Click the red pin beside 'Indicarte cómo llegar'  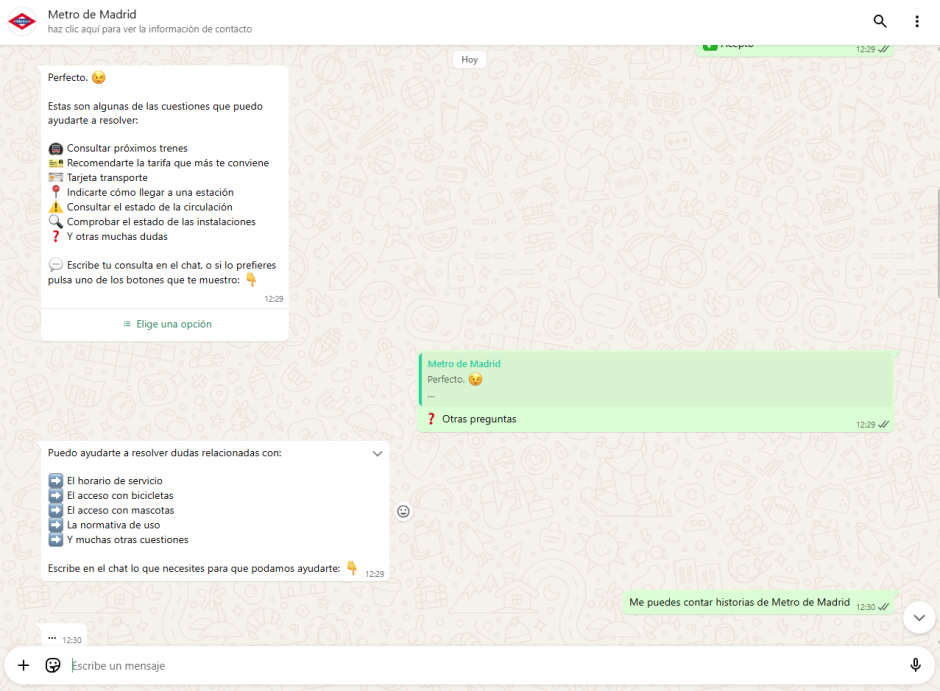click(56, 192)
